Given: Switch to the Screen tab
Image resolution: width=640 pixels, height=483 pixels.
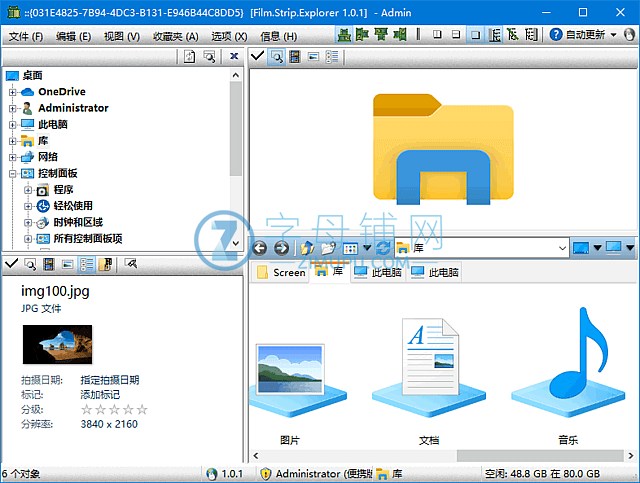Looking at the screenshot, I should pyautogui.click(x=281, y=272).
